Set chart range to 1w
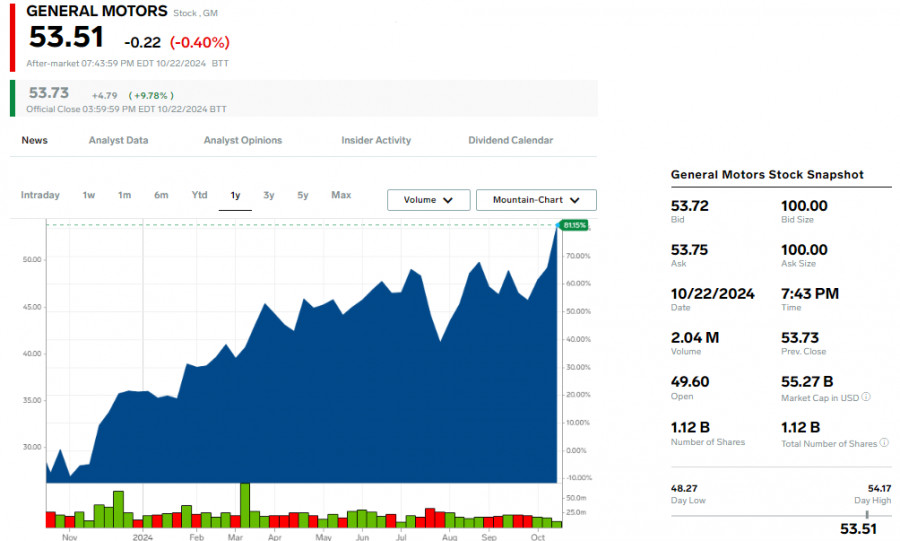900x541 pixels. tap(88, 195)
